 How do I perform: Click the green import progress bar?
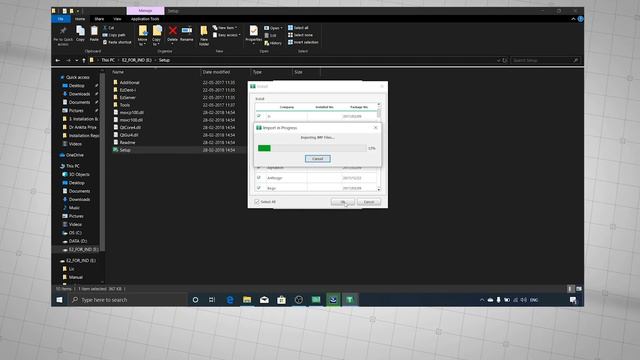click(312, 148)
